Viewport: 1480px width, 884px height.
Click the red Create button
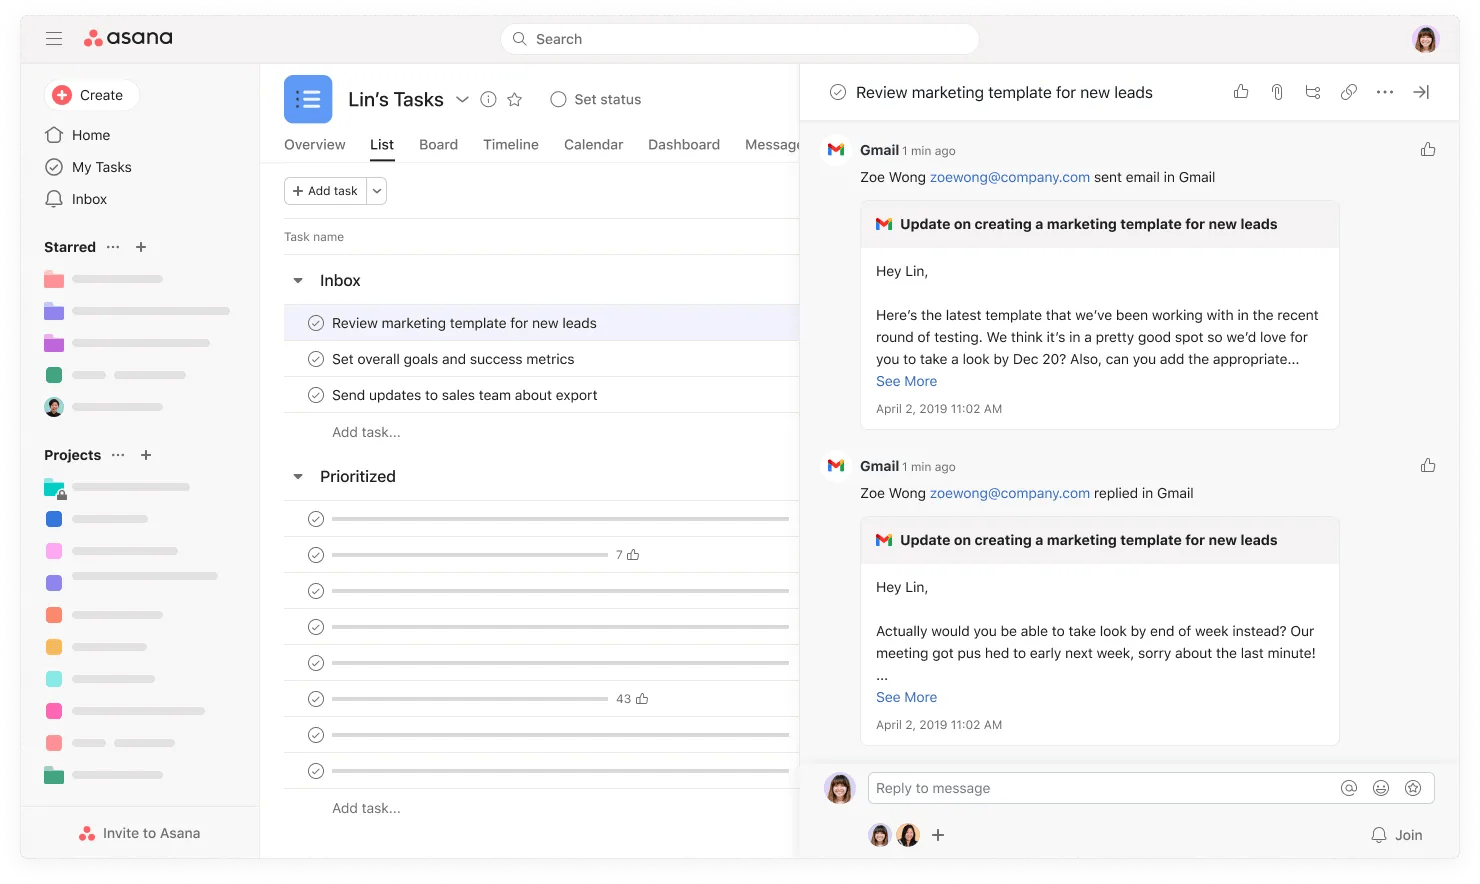(90, 95)
